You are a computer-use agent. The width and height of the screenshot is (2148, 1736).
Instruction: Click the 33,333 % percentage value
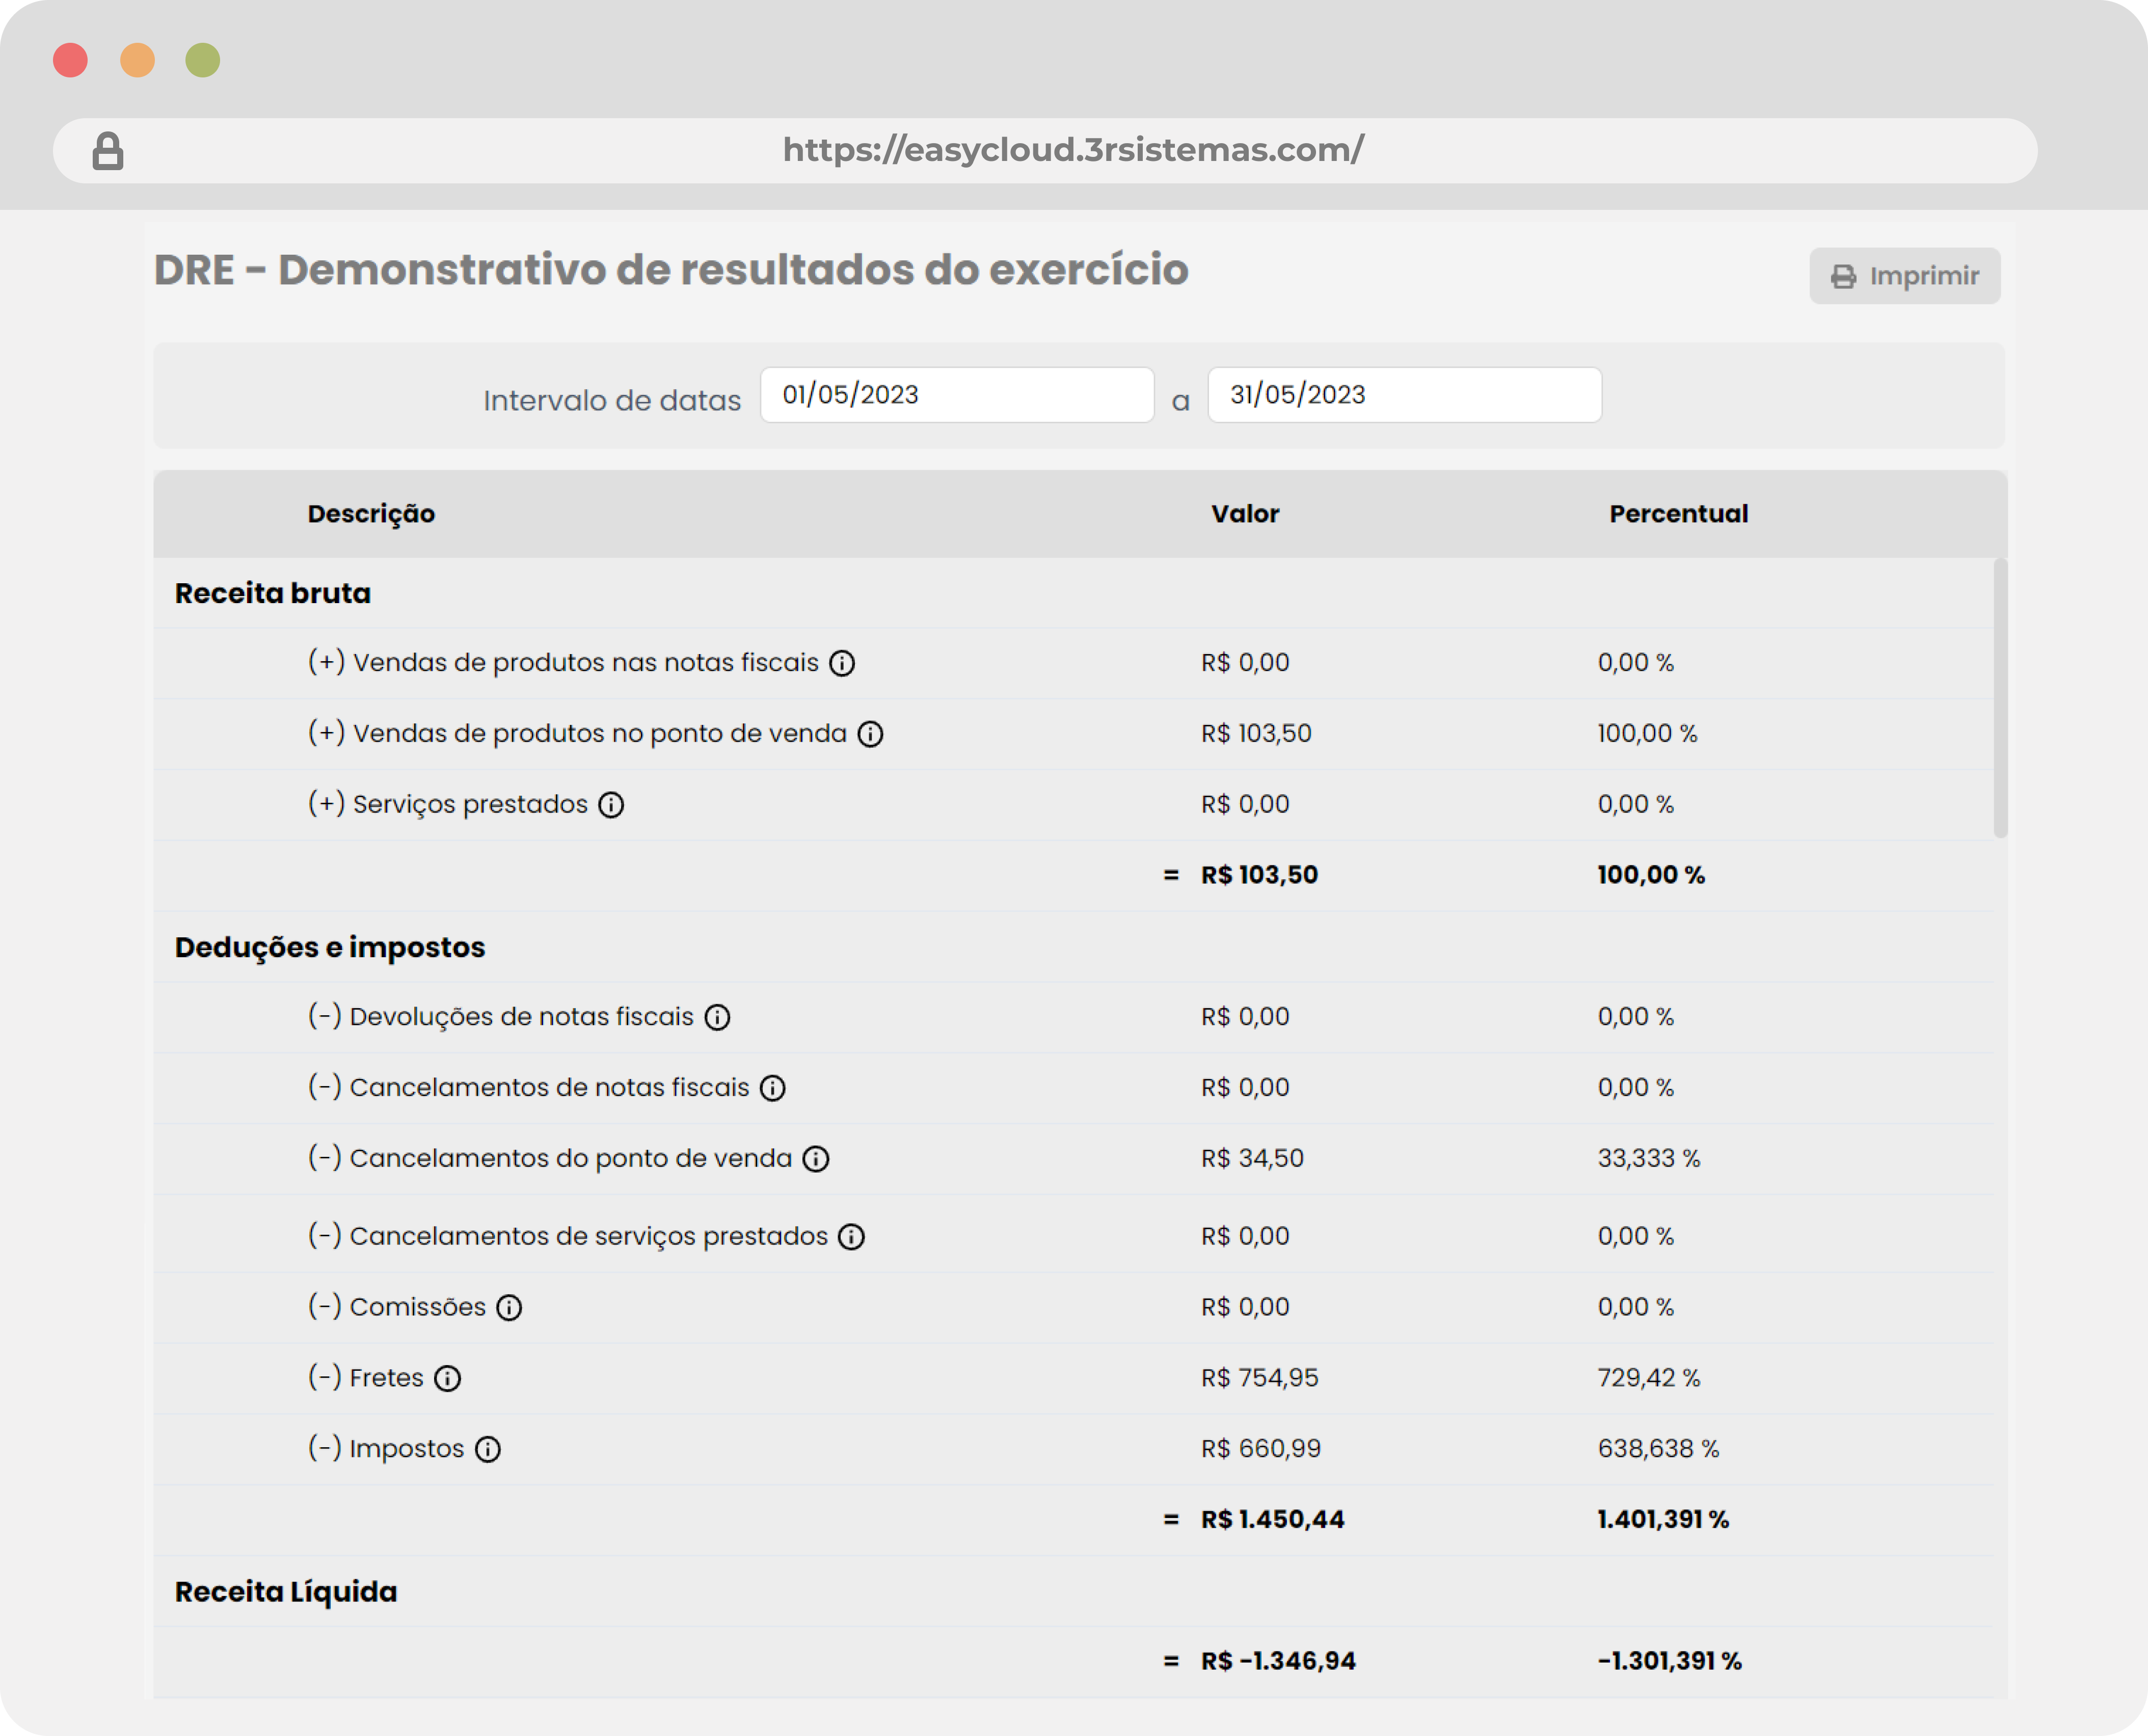(x=1649, y=1158)
